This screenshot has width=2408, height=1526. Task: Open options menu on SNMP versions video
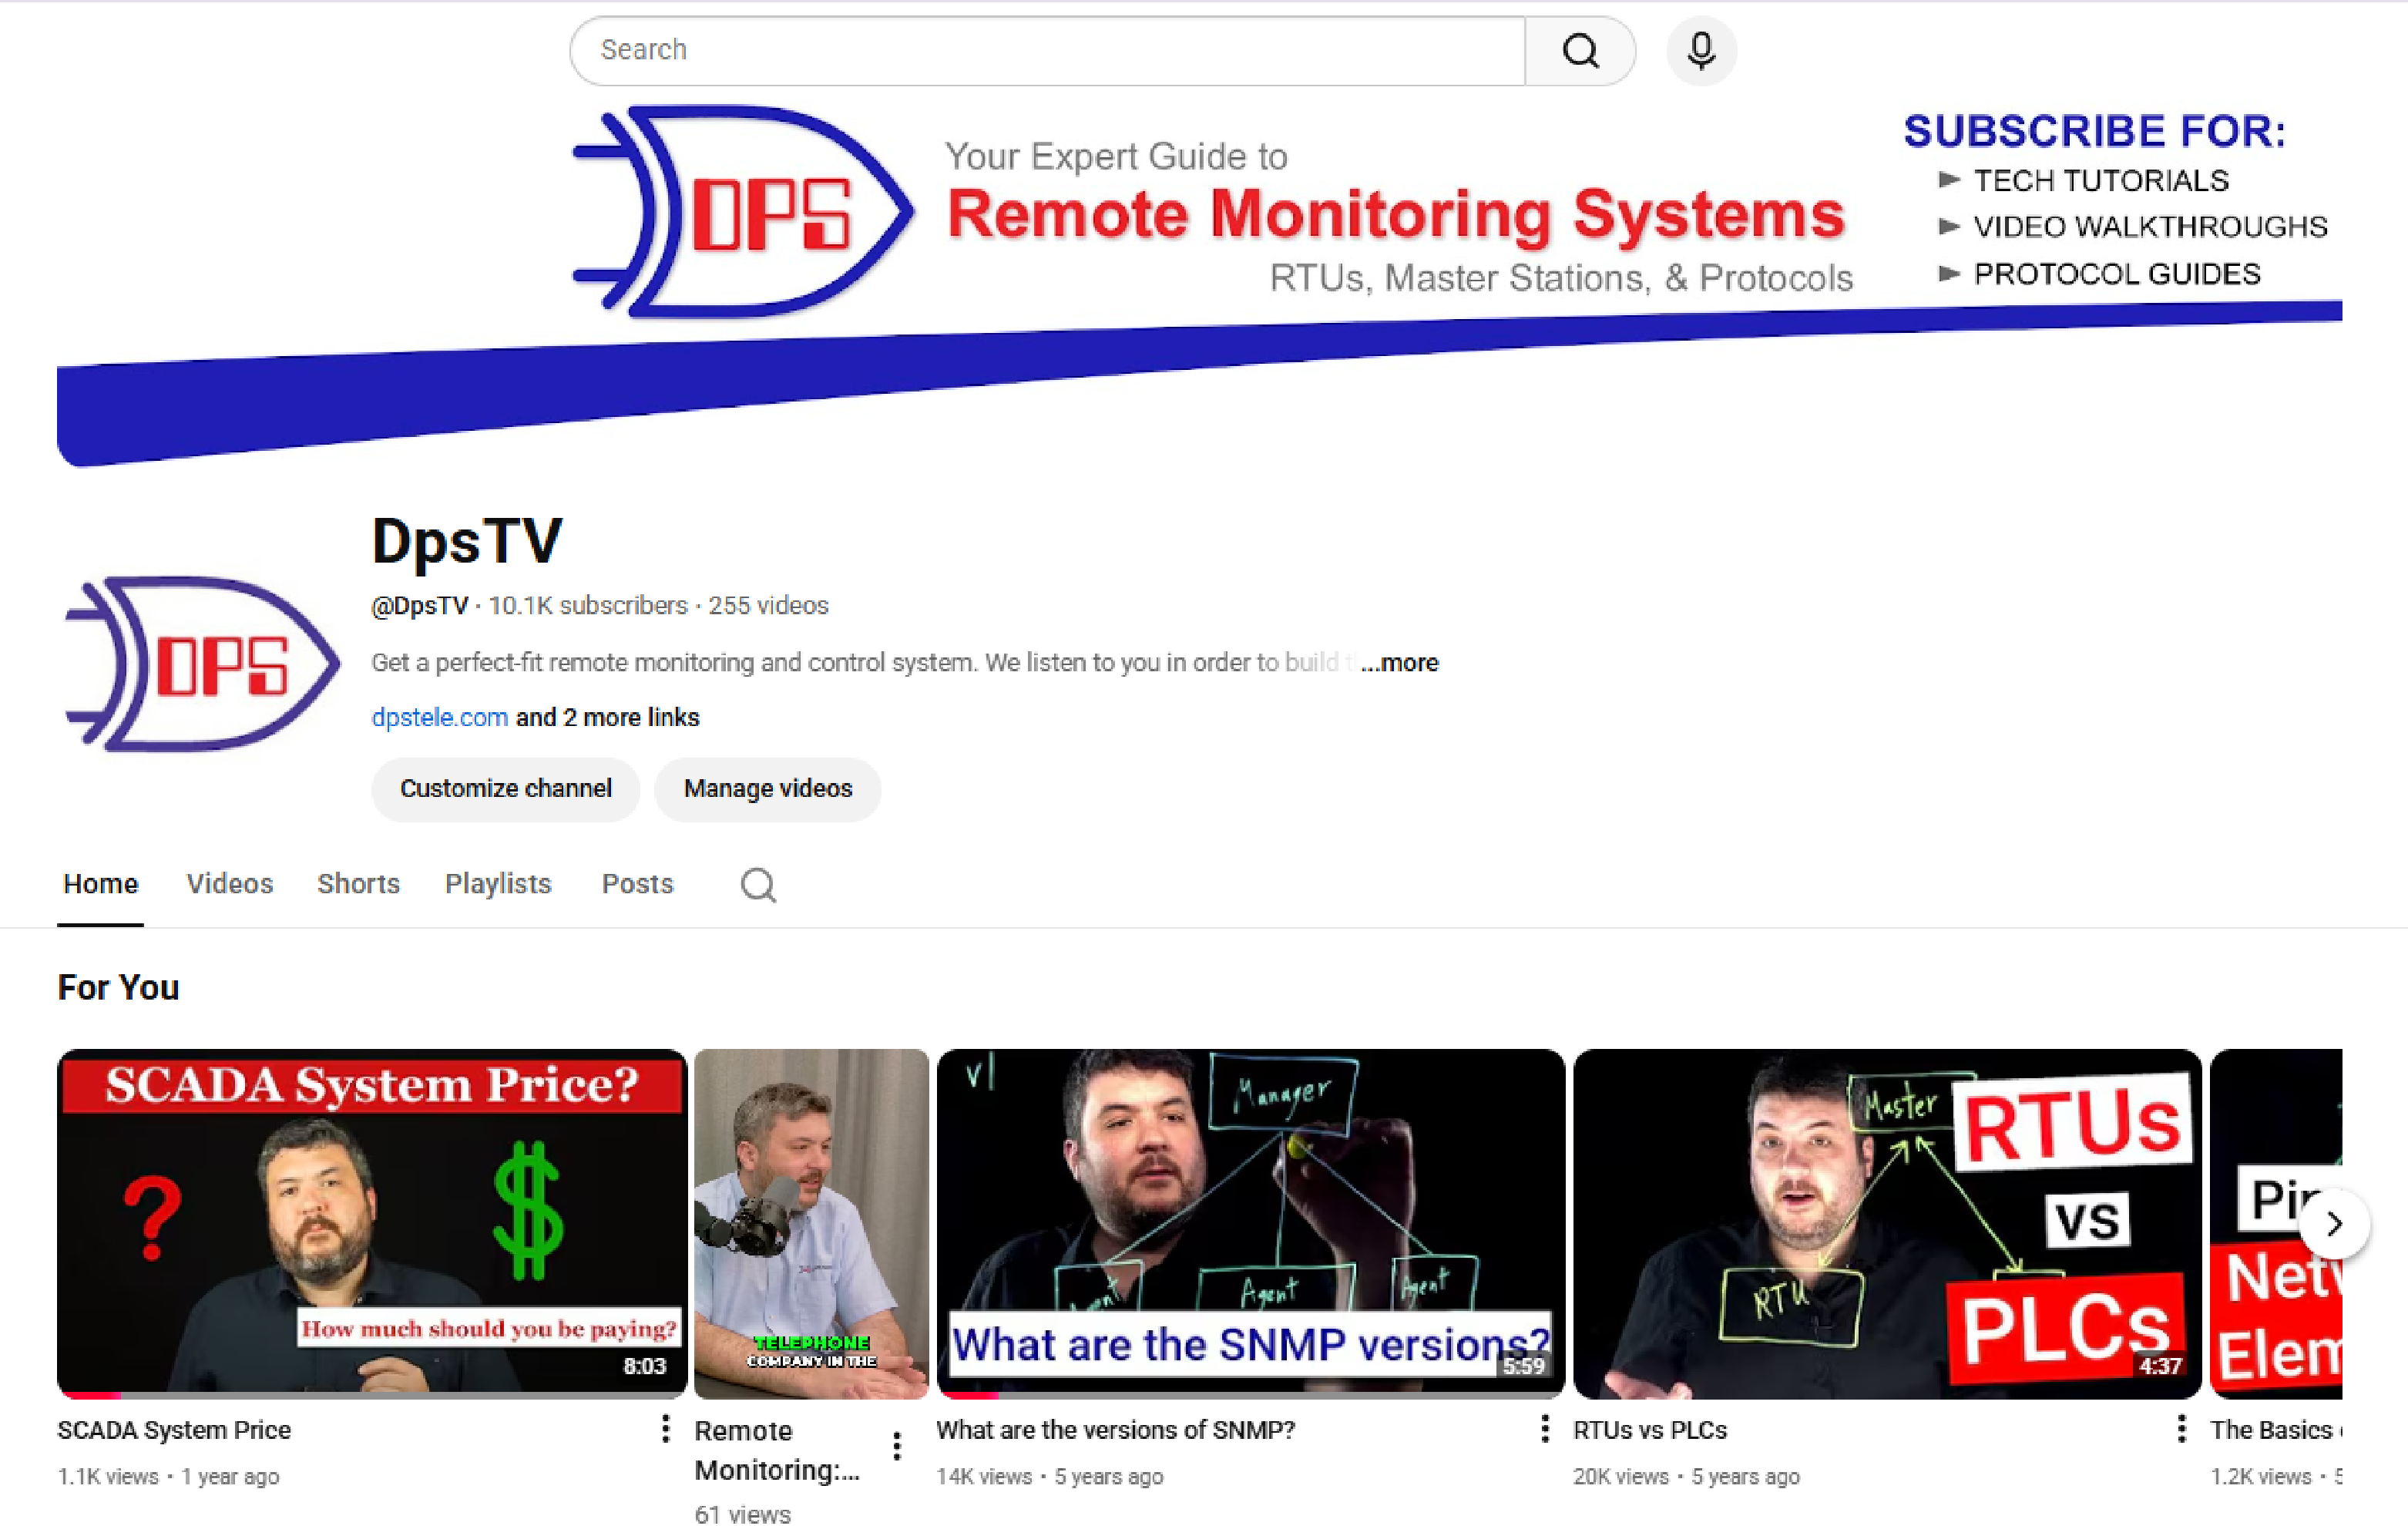click(x=1544, y=1430)
